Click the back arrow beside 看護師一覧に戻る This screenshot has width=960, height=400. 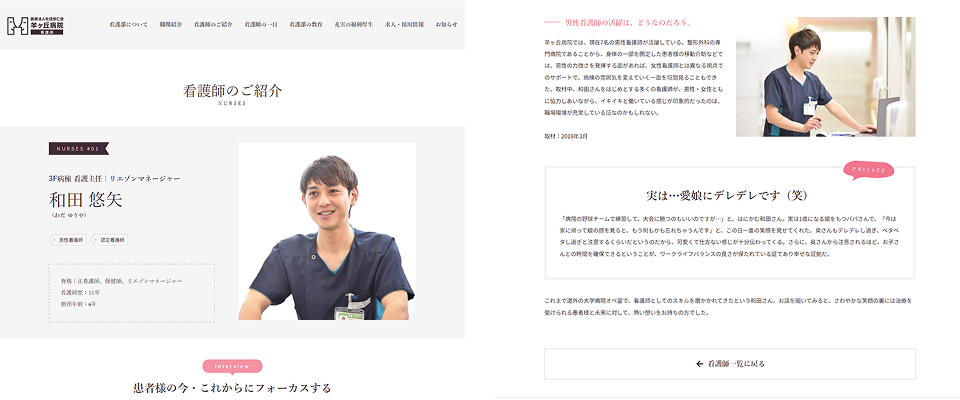pos(699,364)
